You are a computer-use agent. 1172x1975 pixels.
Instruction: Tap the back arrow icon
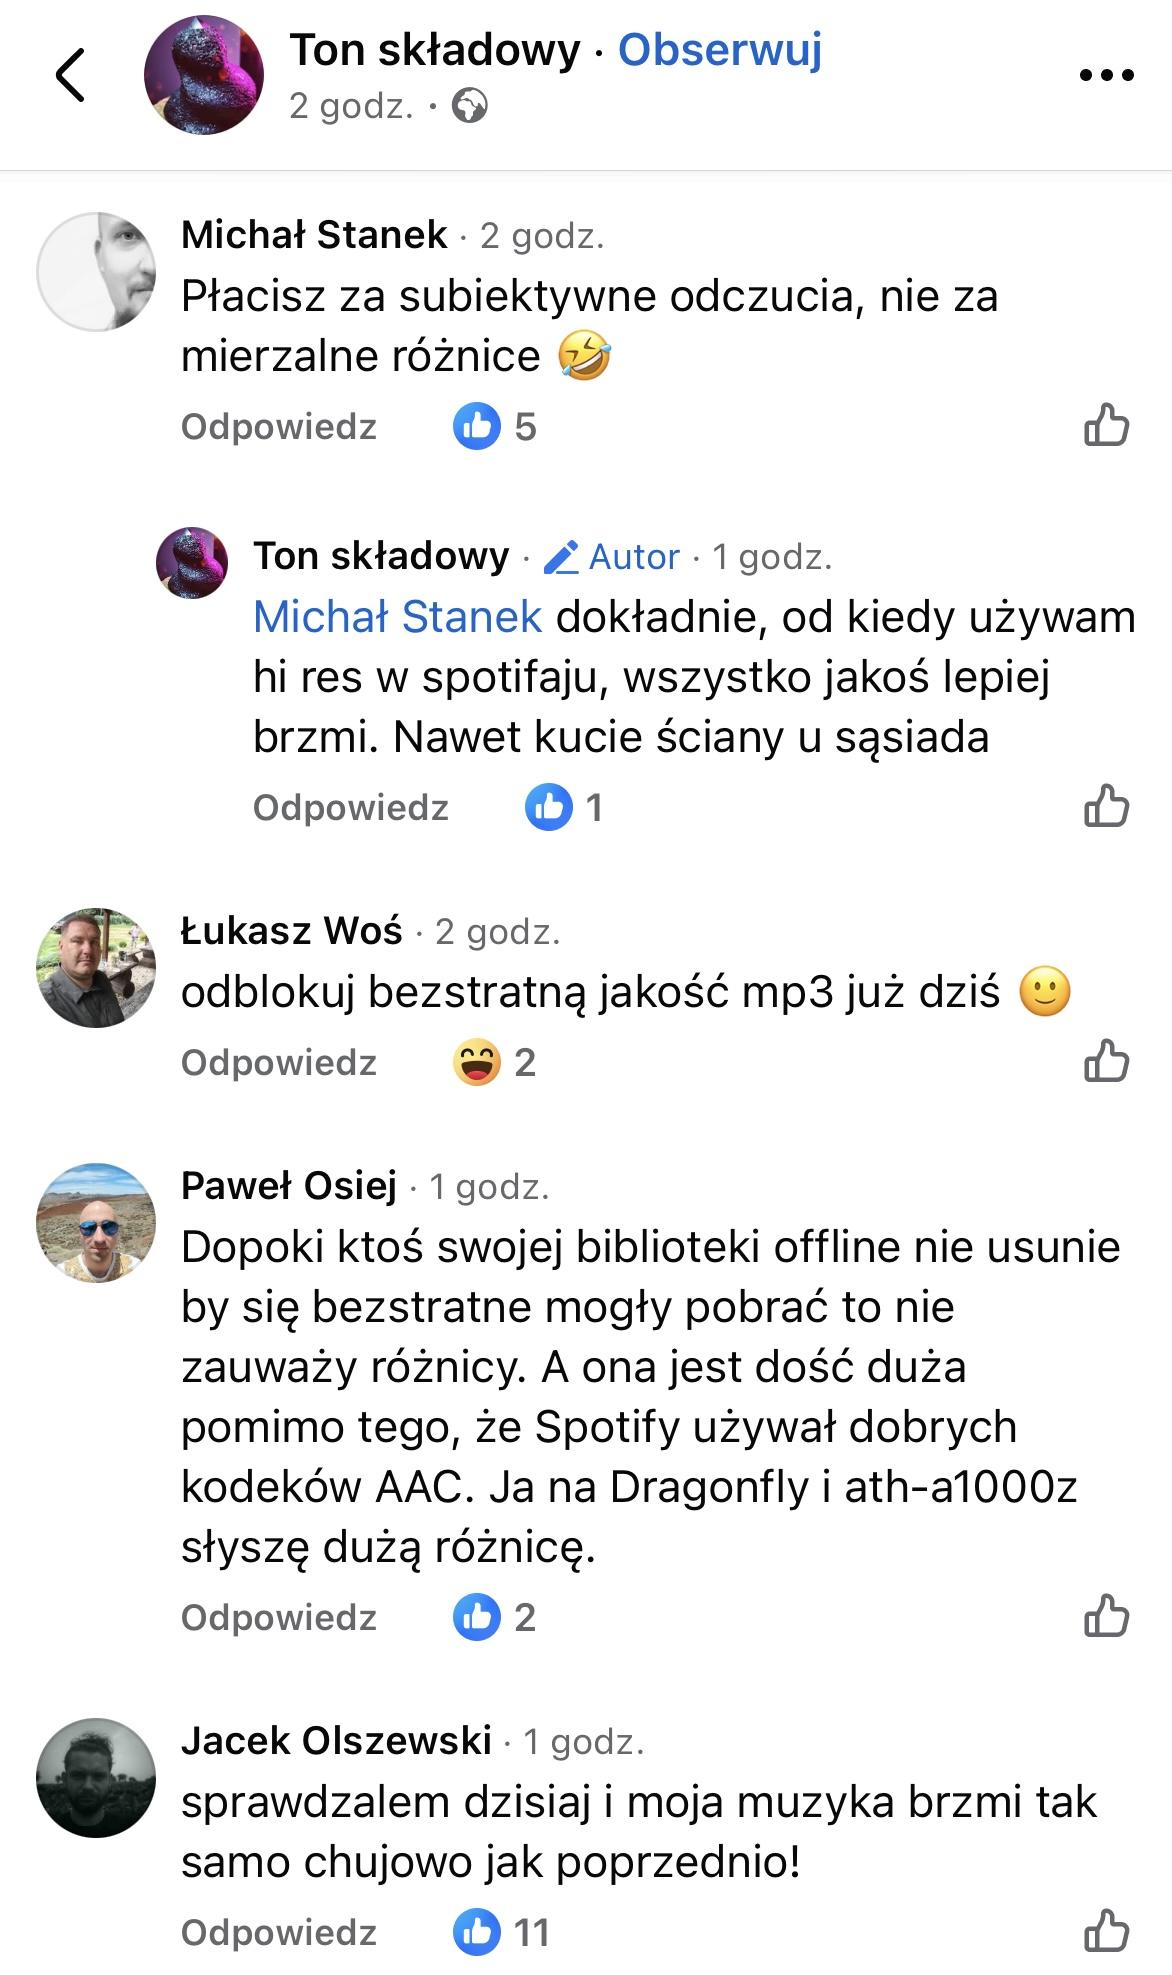pyautogui.click(x=70, y=75)
